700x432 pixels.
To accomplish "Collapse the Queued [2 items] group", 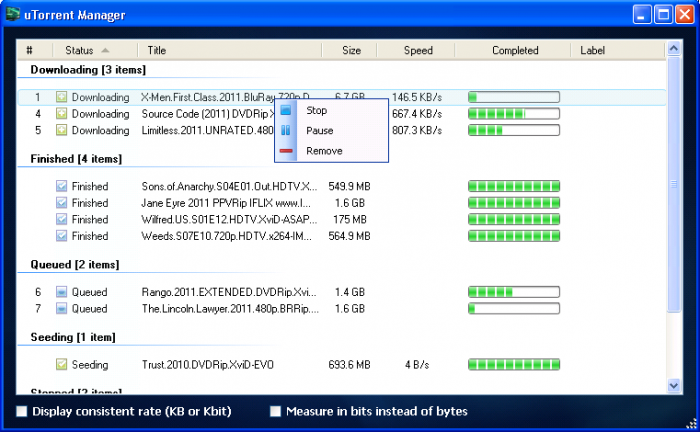I will click(75, 265).
